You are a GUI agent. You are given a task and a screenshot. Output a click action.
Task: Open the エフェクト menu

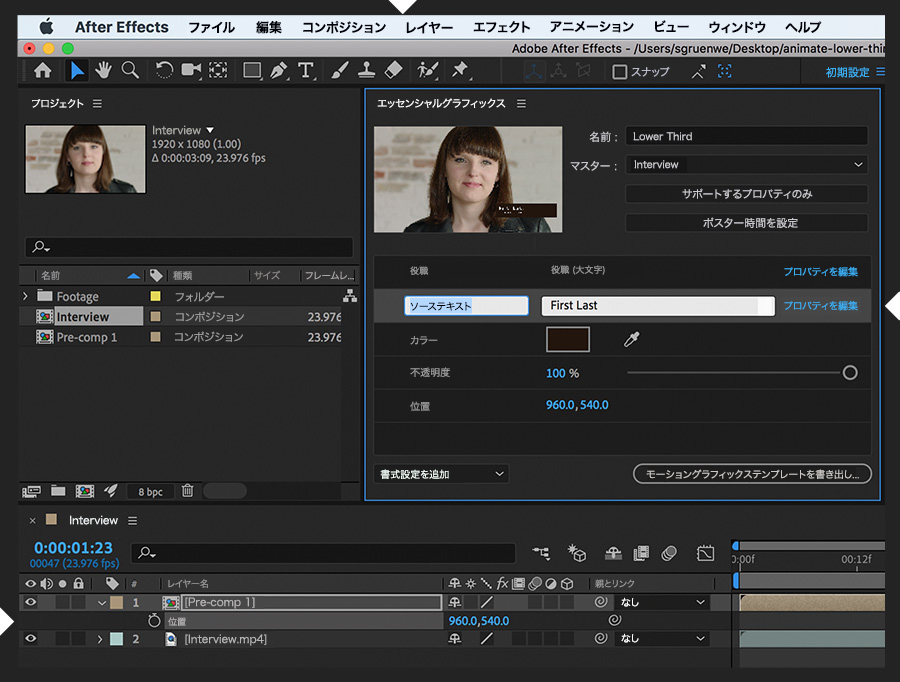[x=501, y=27]
